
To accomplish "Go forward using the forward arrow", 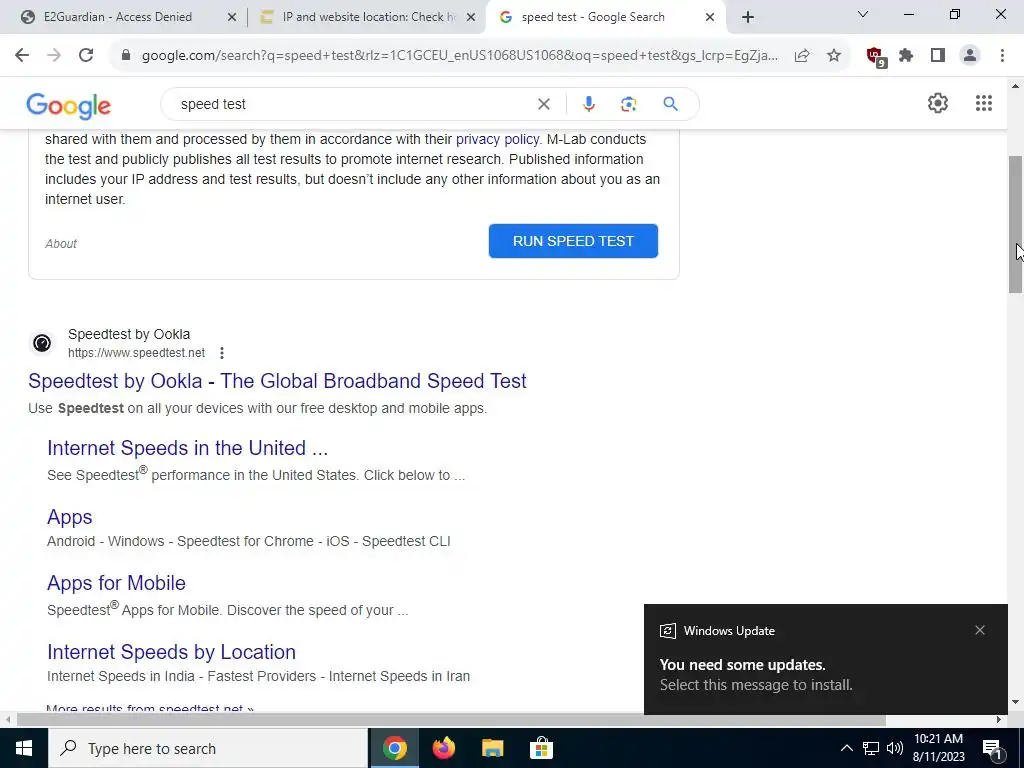I will pos(54,56).
